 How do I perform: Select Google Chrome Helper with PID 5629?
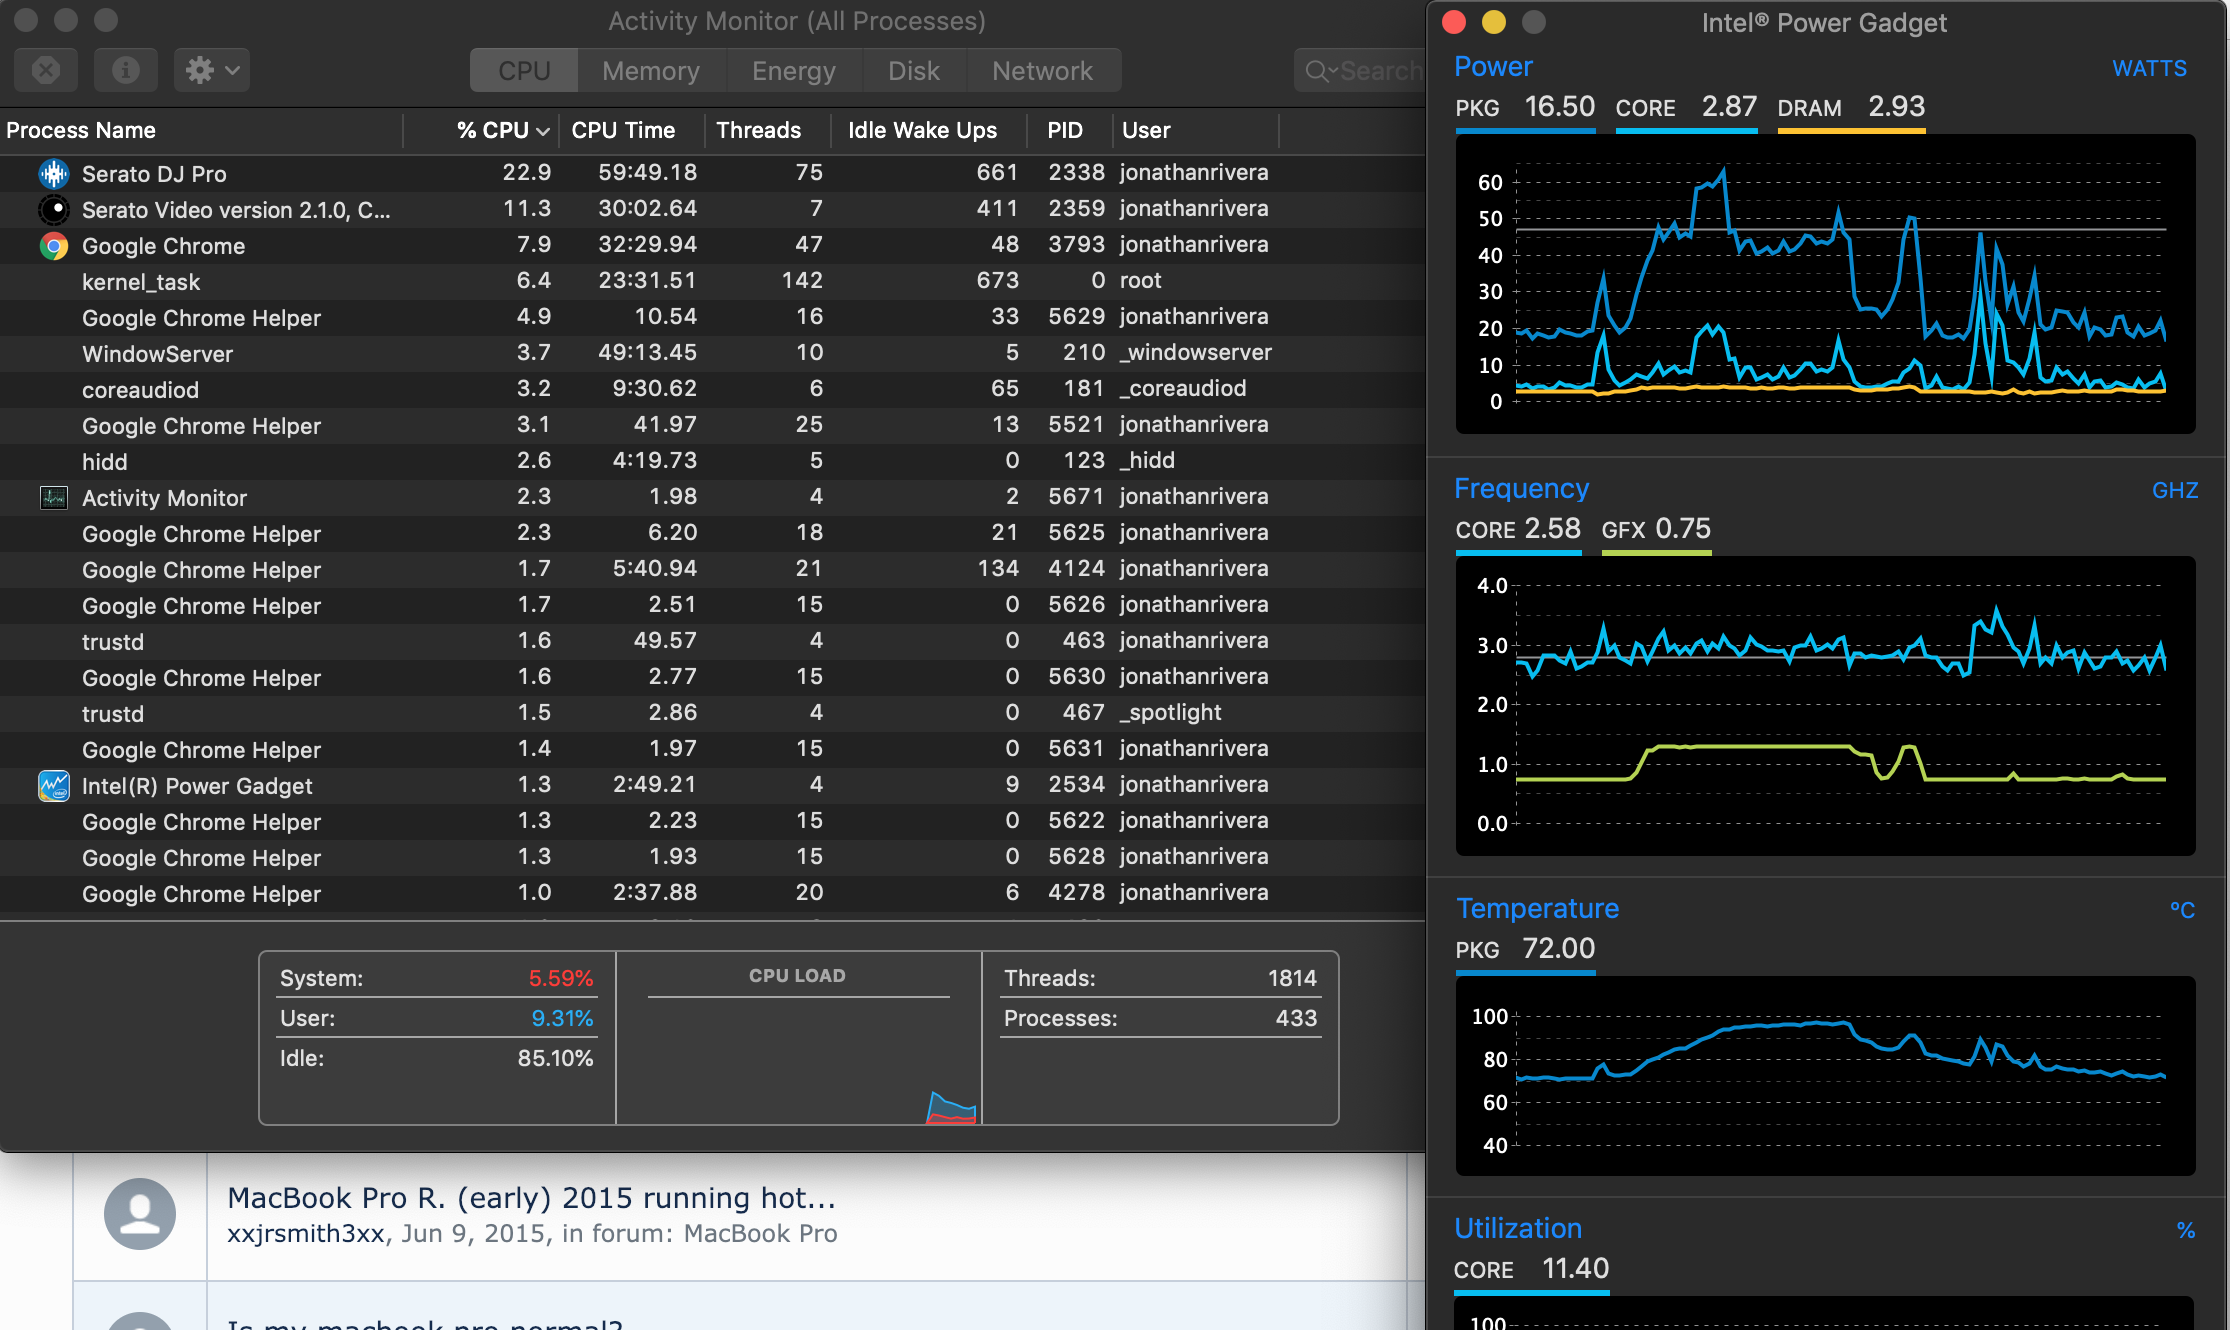(x=712, y=317)
